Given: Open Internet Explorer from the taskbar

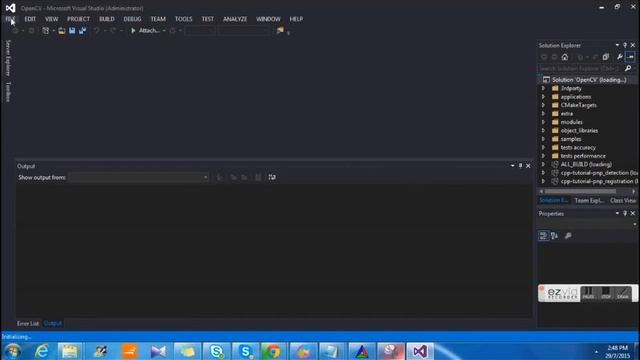Looking at the screenshot, I should point(41,351).
